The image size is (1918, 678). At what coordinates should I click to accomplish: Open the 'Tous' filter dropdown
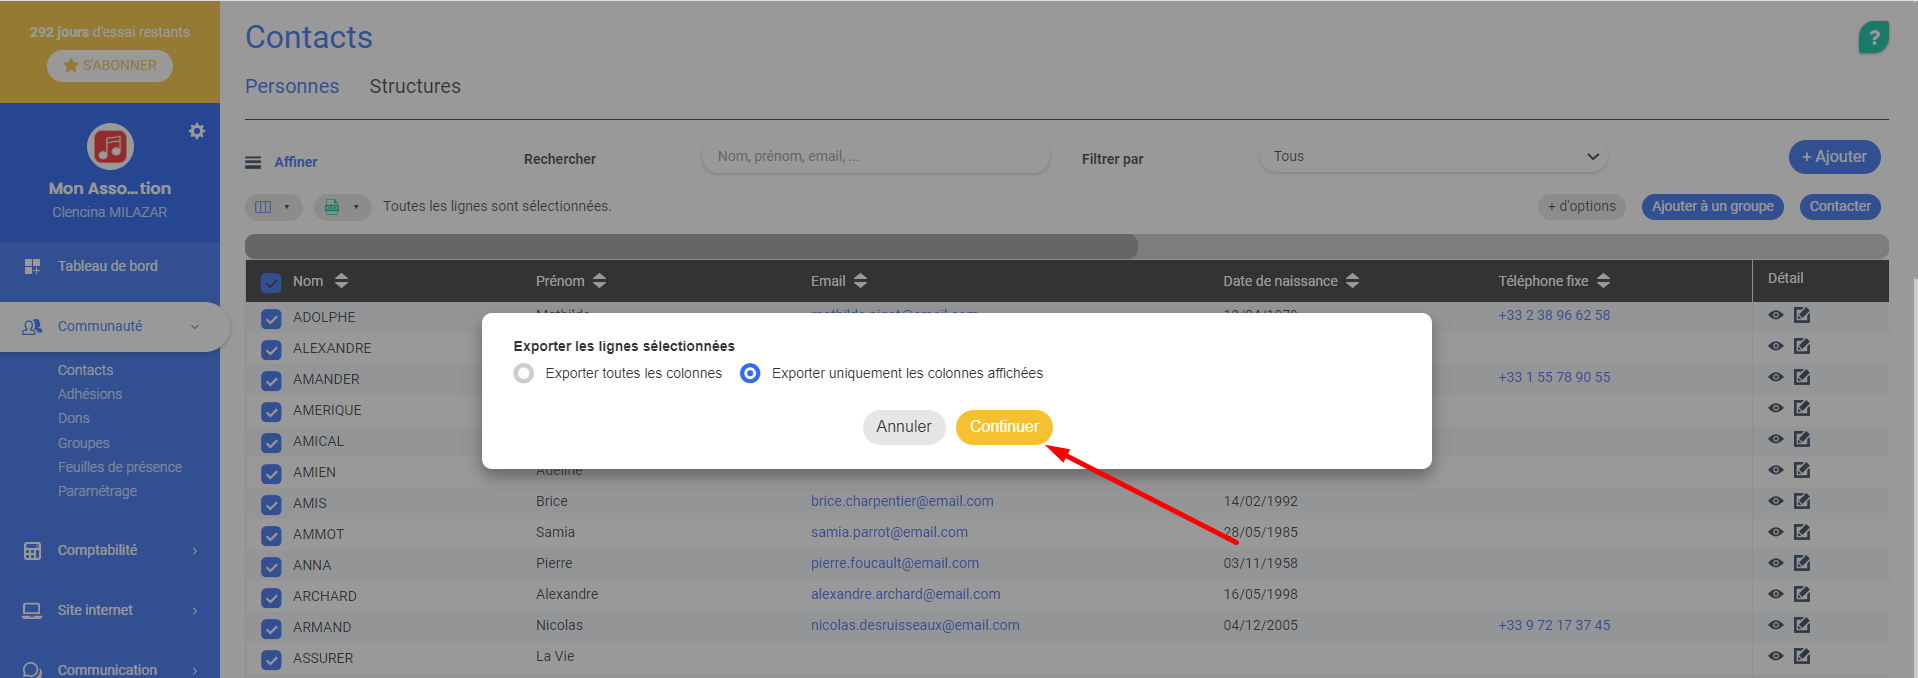point(1434,157)
